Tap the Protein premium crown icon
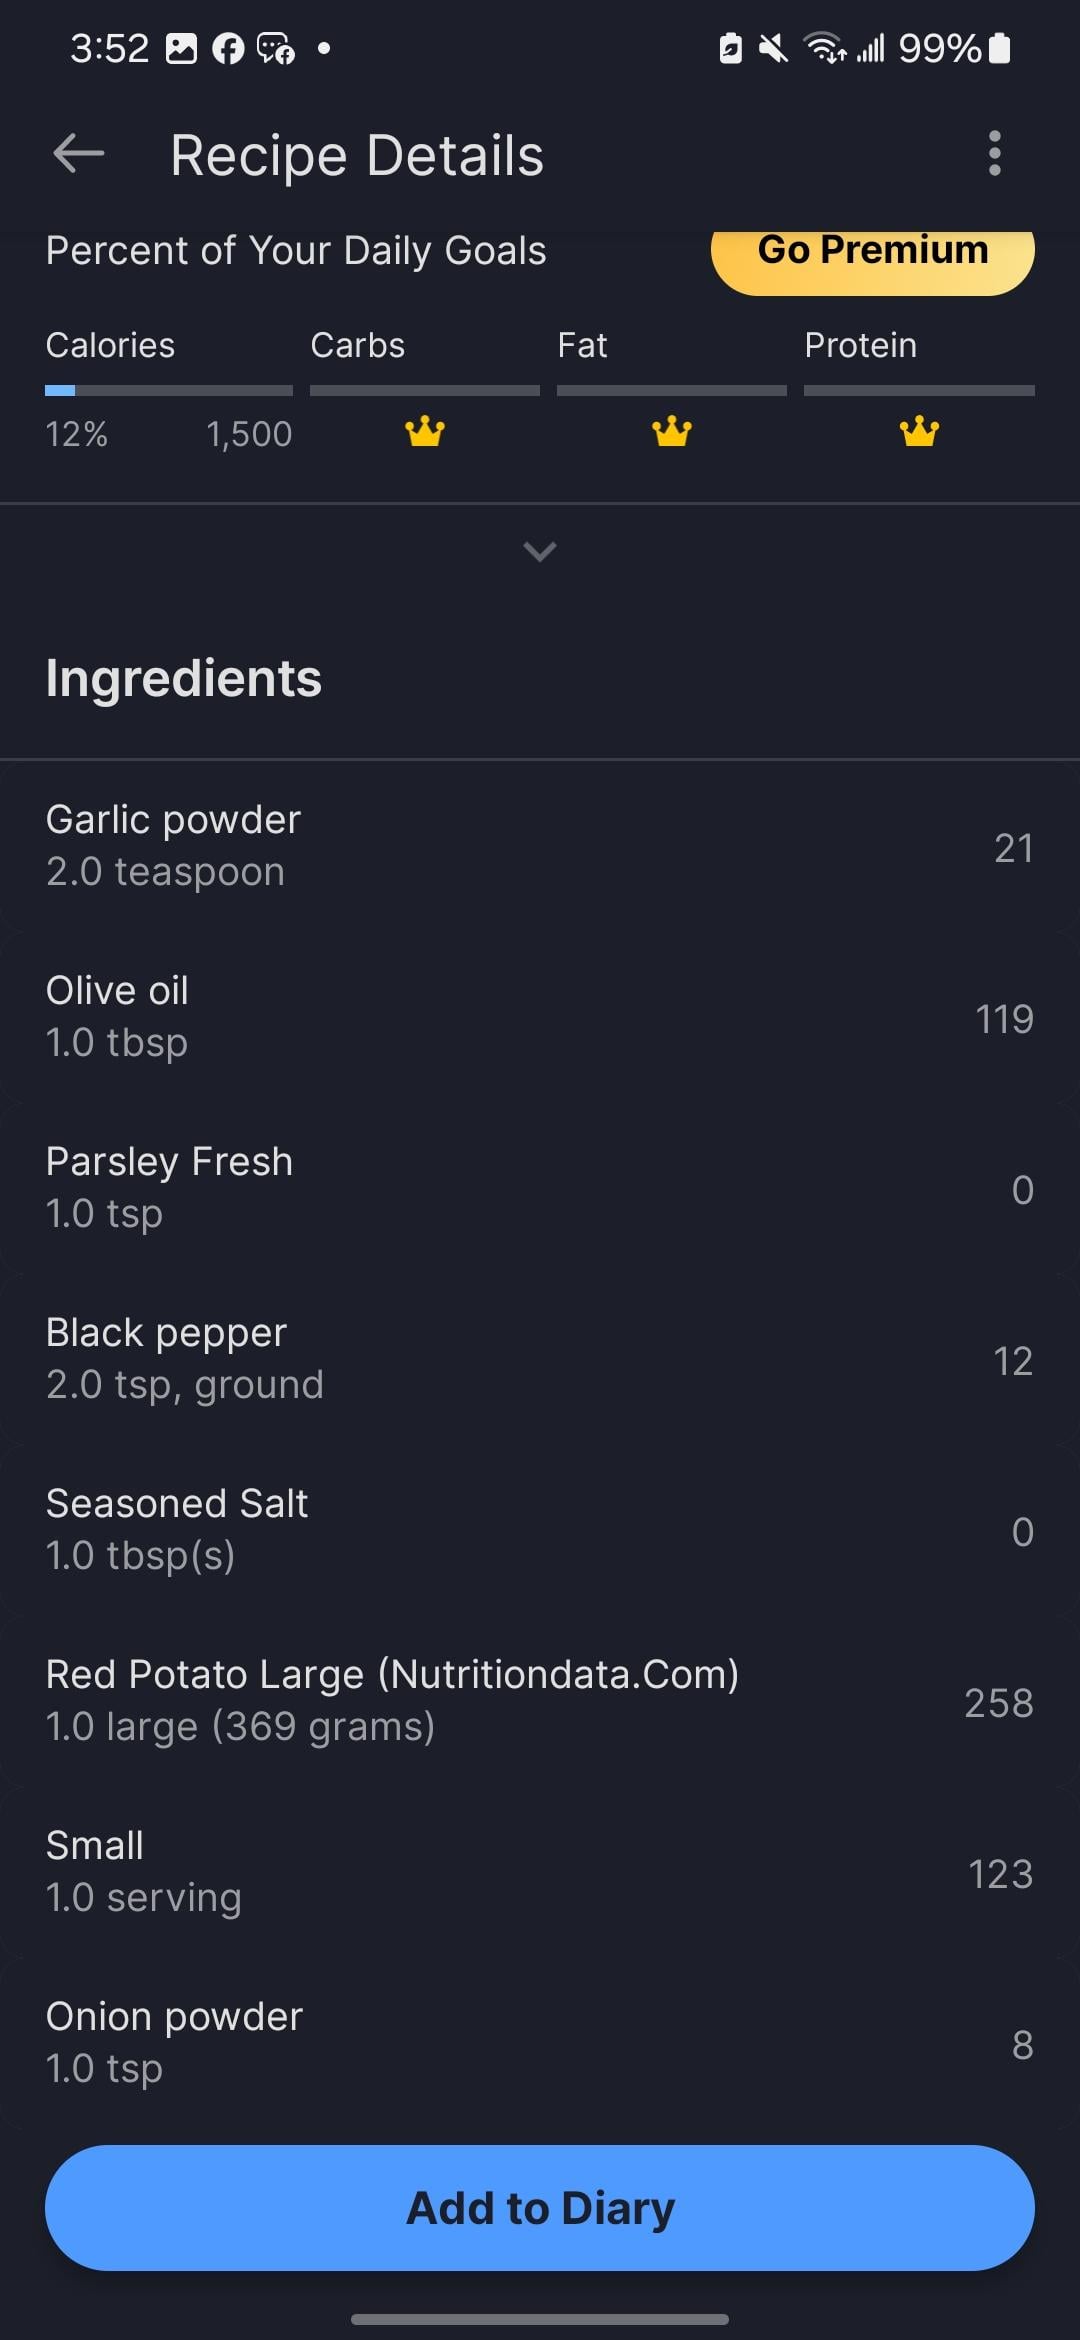 tap(918, 432)
